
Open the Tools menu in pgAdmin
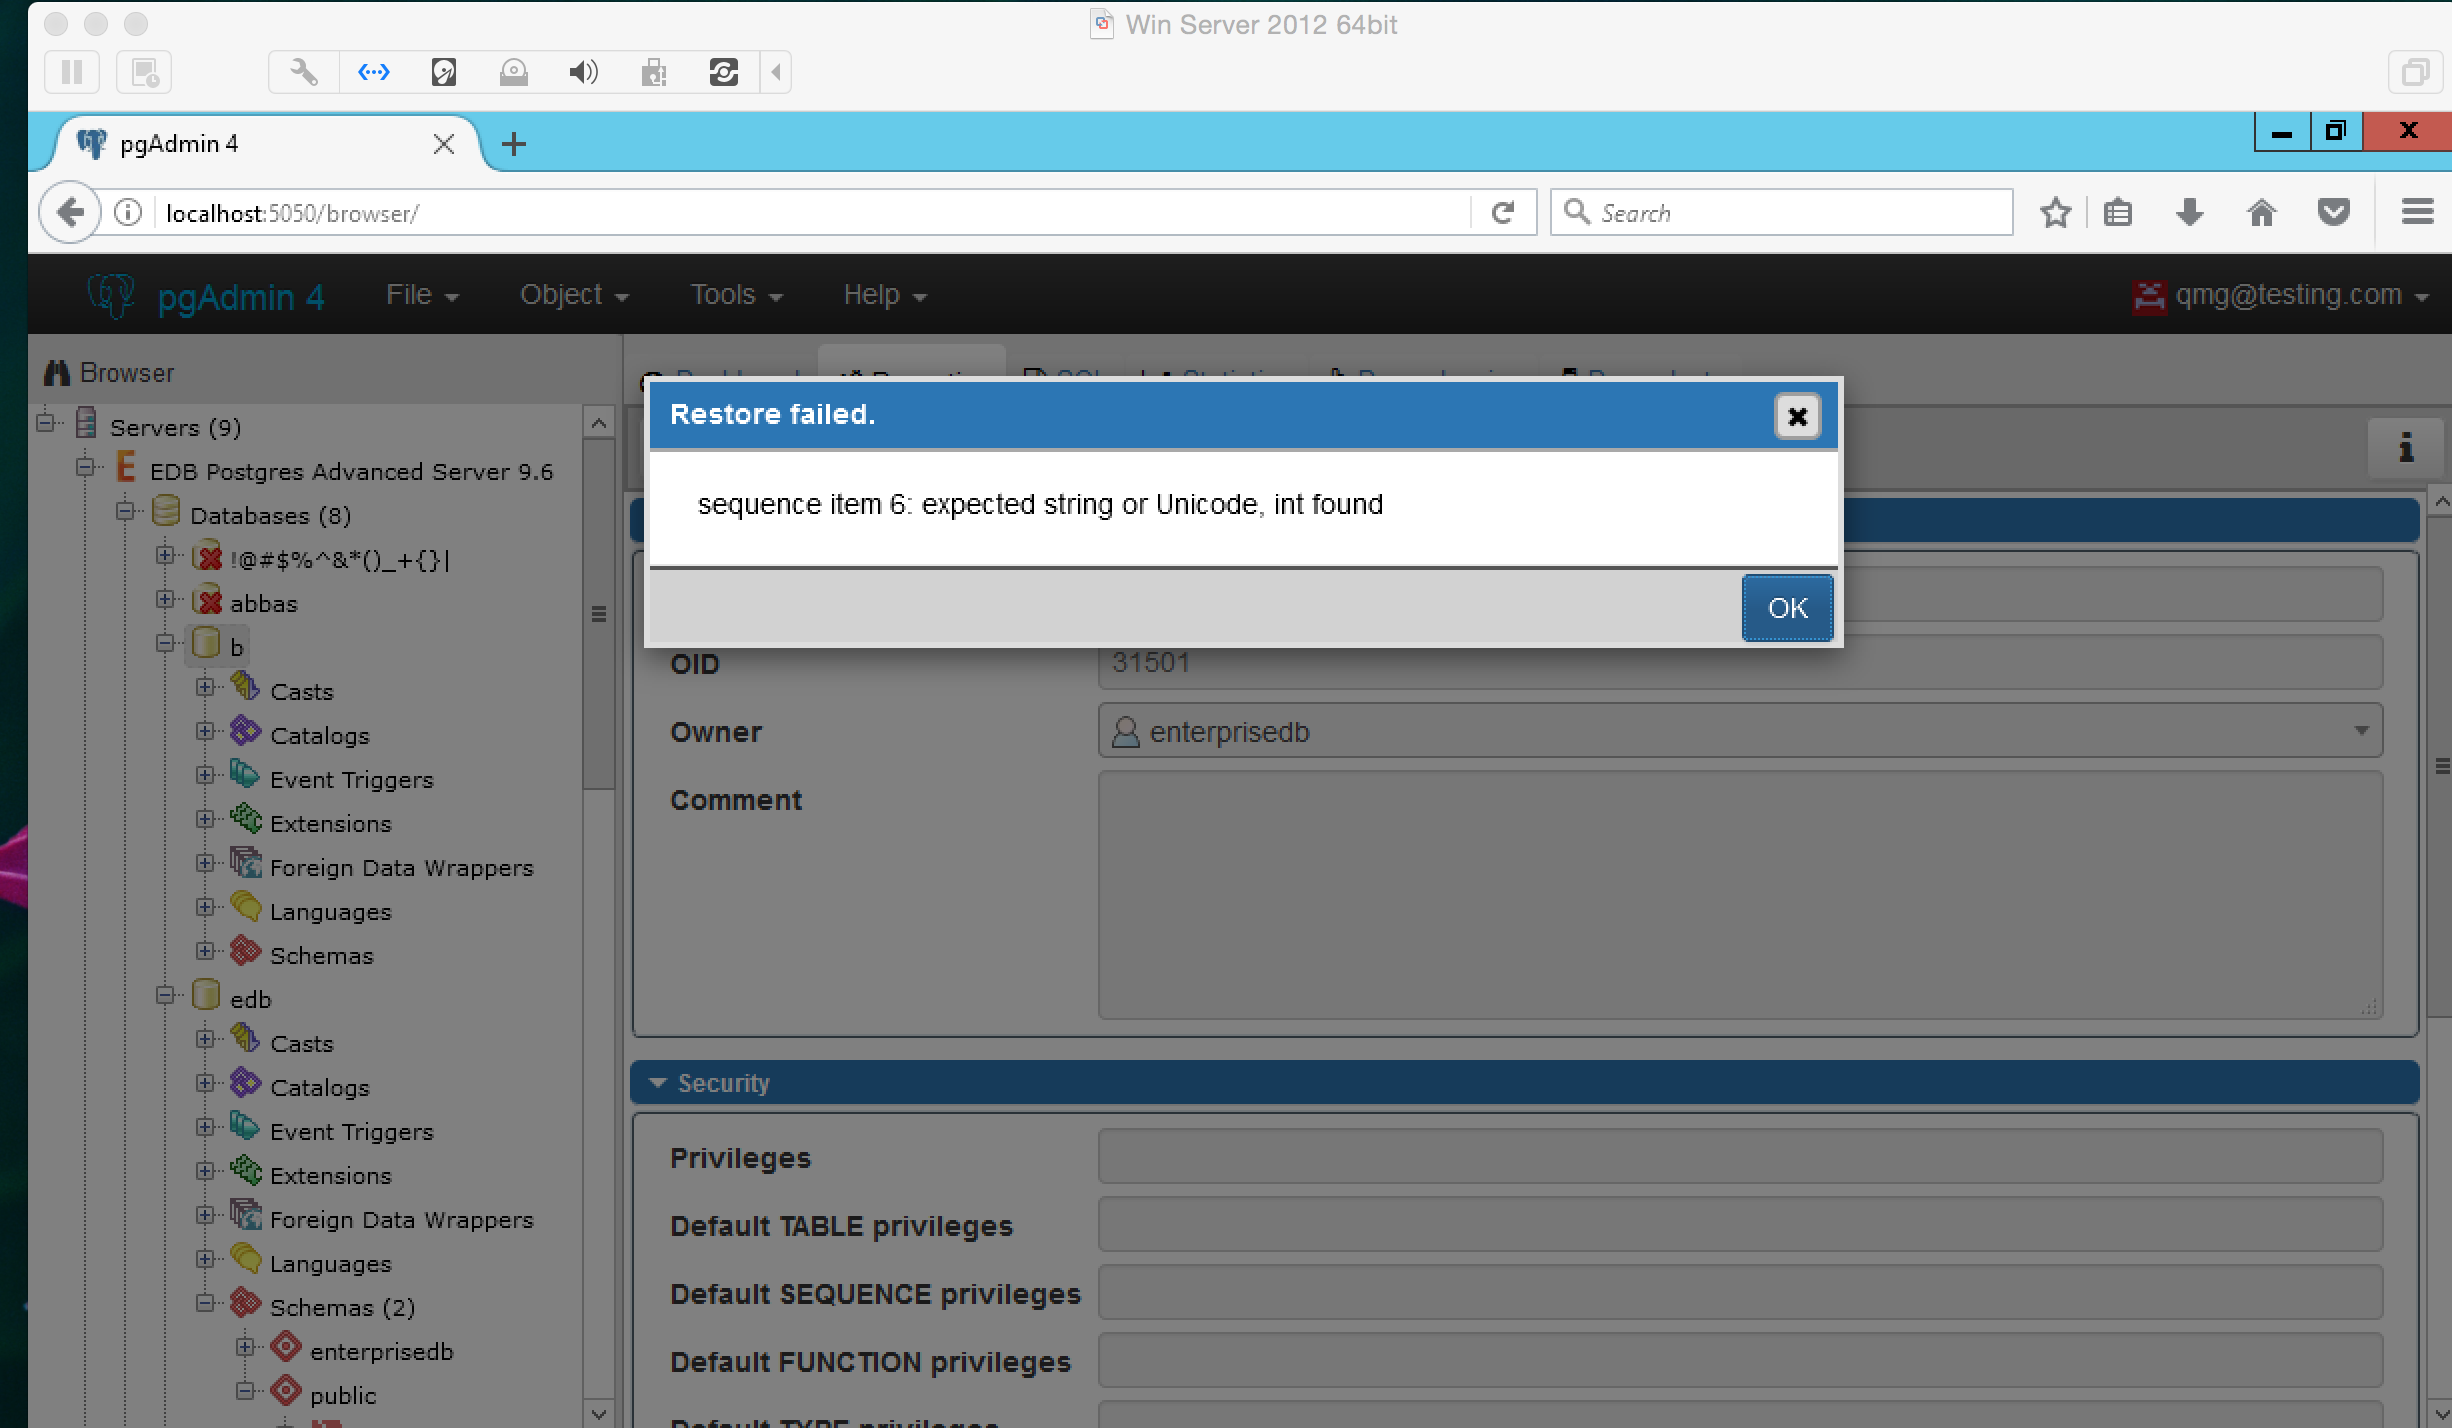735,295
